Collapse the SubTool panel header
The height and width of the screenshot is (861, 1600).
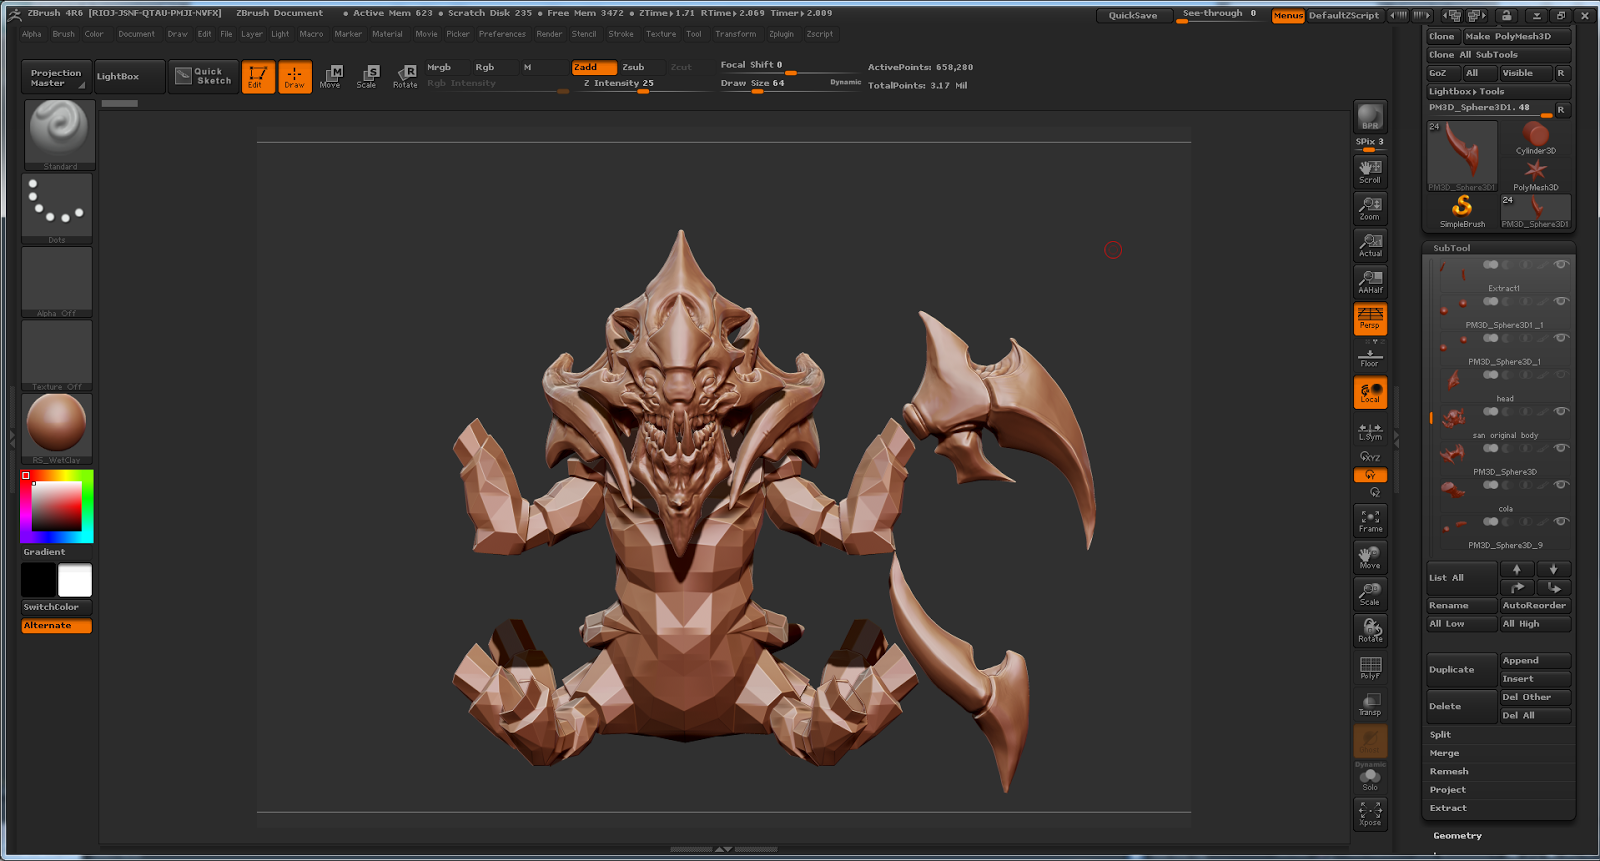point(1452,248)
